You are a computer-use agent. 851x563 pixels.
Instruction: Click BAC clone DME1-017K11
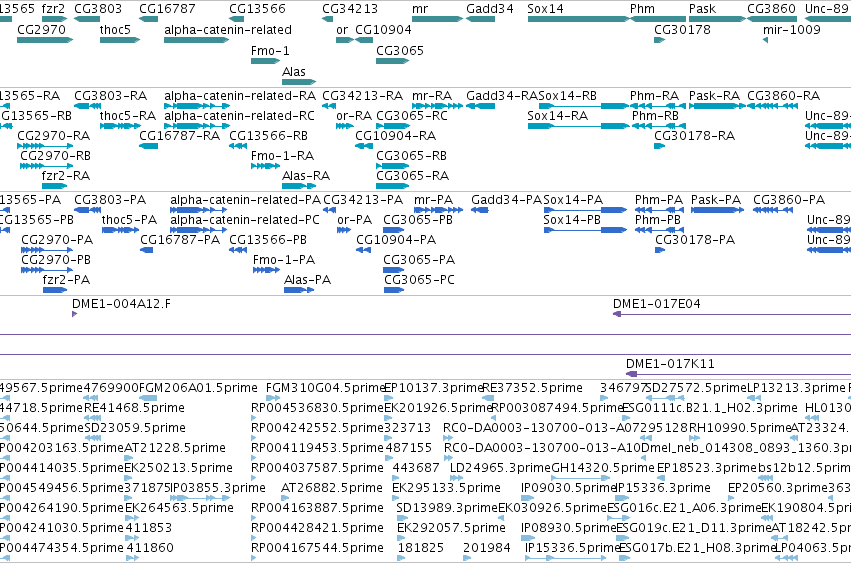click(x=670, y=364)
